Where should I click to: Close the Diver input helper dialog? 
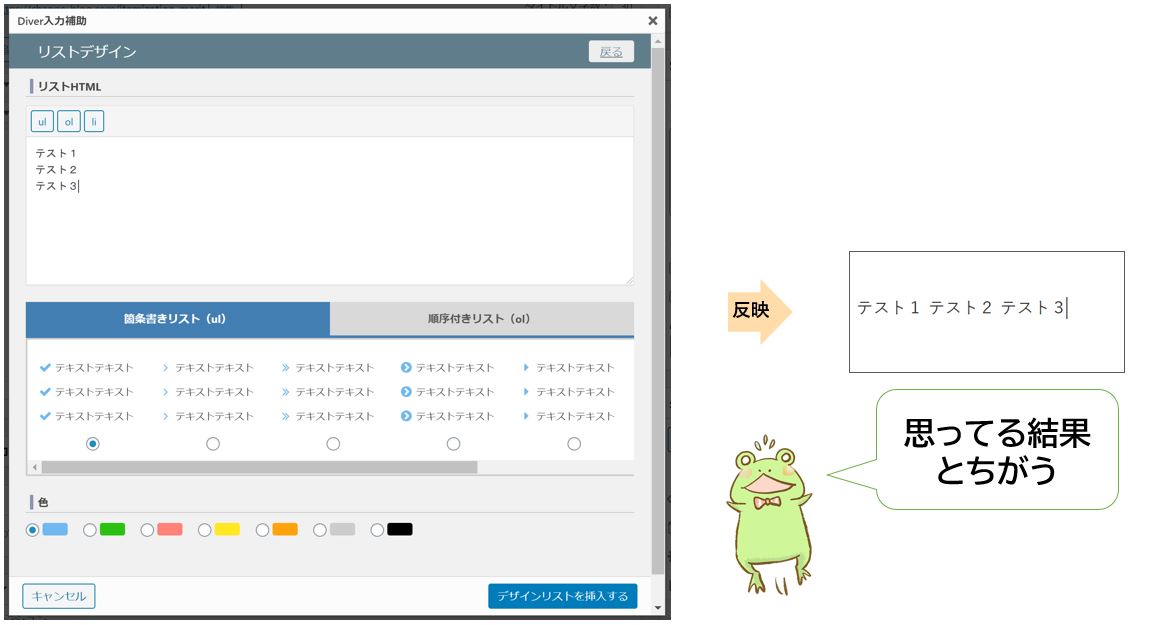point(653,20)
